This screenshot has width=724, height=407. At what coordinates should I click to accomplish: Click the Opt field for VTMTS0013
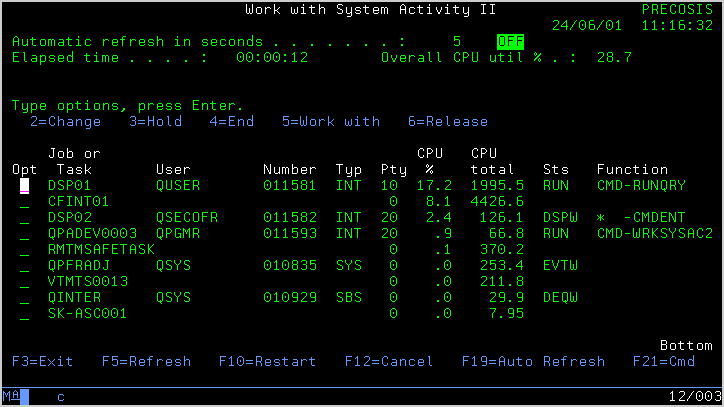click(24, 282)
